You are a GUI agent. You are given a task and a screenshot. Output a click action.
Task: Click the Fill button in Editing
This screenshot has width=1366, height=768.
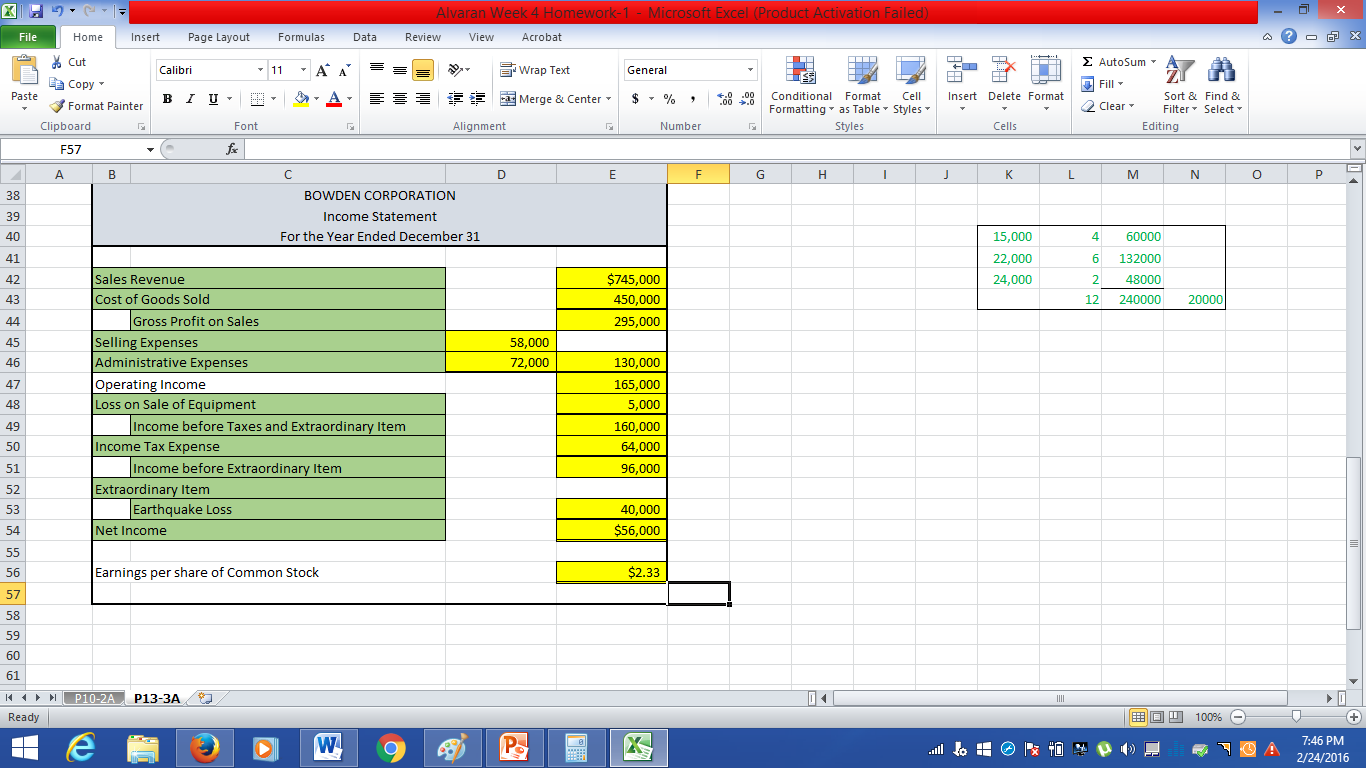click(1104, 84)
